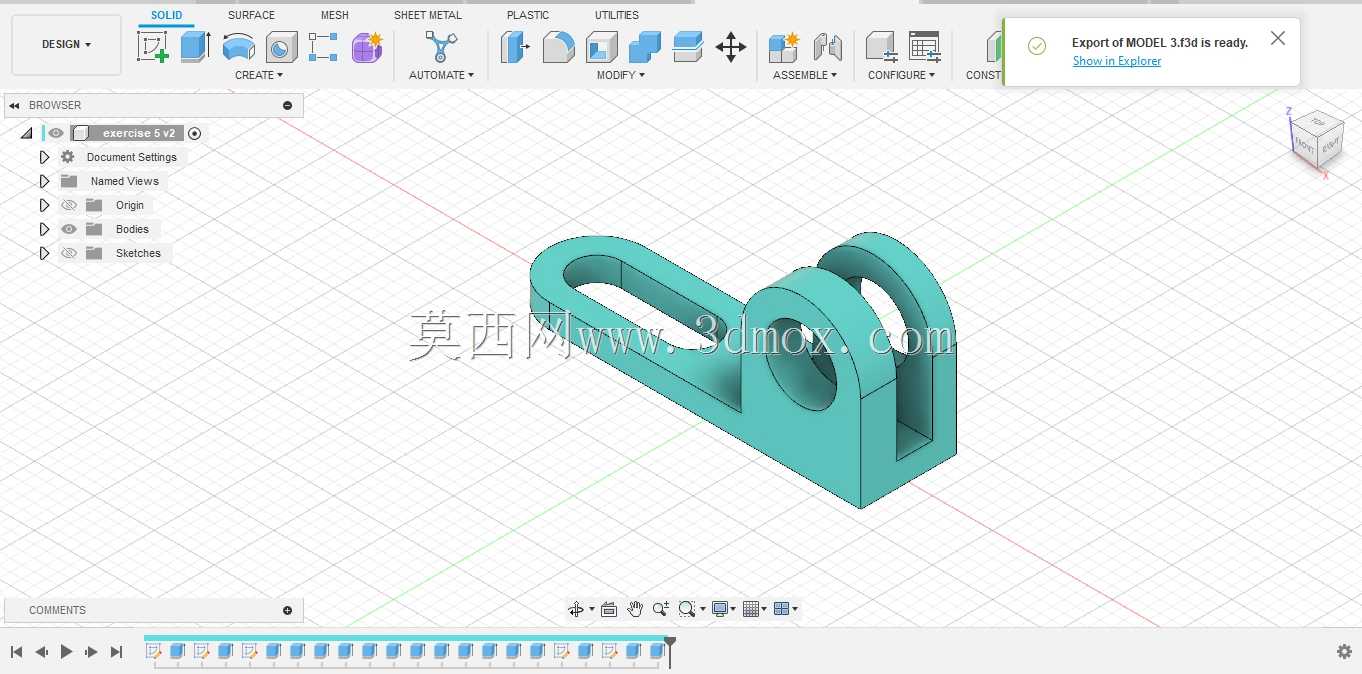1362x674 pixels.
Task: Activate exercise 5 v2 component radio button
Action: coord(195,133)
